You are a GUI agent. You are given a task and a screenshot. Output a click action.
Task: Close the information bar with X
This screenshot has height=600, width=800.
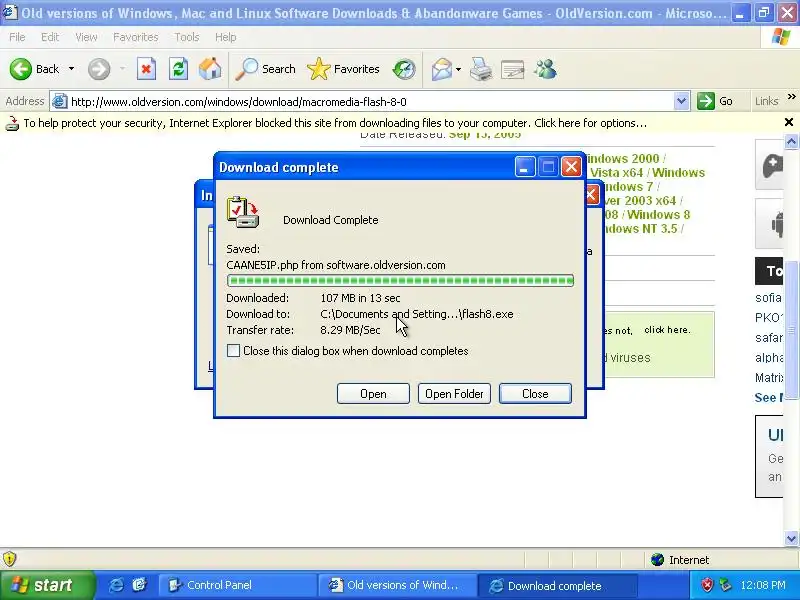point(788,122)
